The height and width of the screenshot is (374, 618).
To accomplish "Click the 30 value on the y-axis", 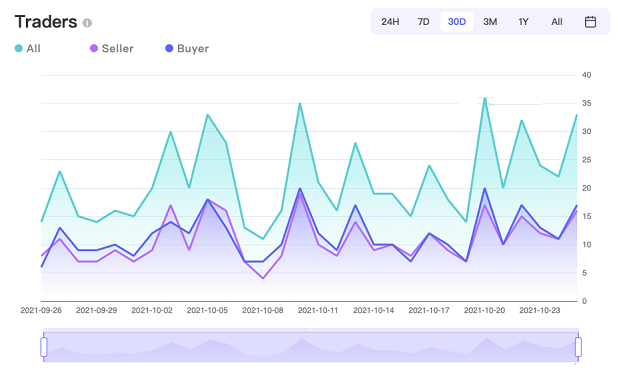I will (x=586, y=132).
